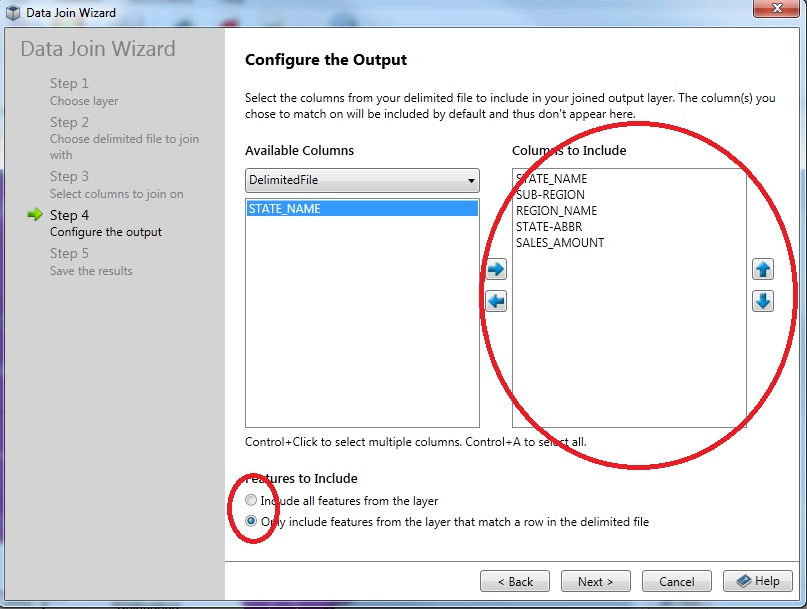Select 'Include all features from the layer'

click(x=251, y=501)
